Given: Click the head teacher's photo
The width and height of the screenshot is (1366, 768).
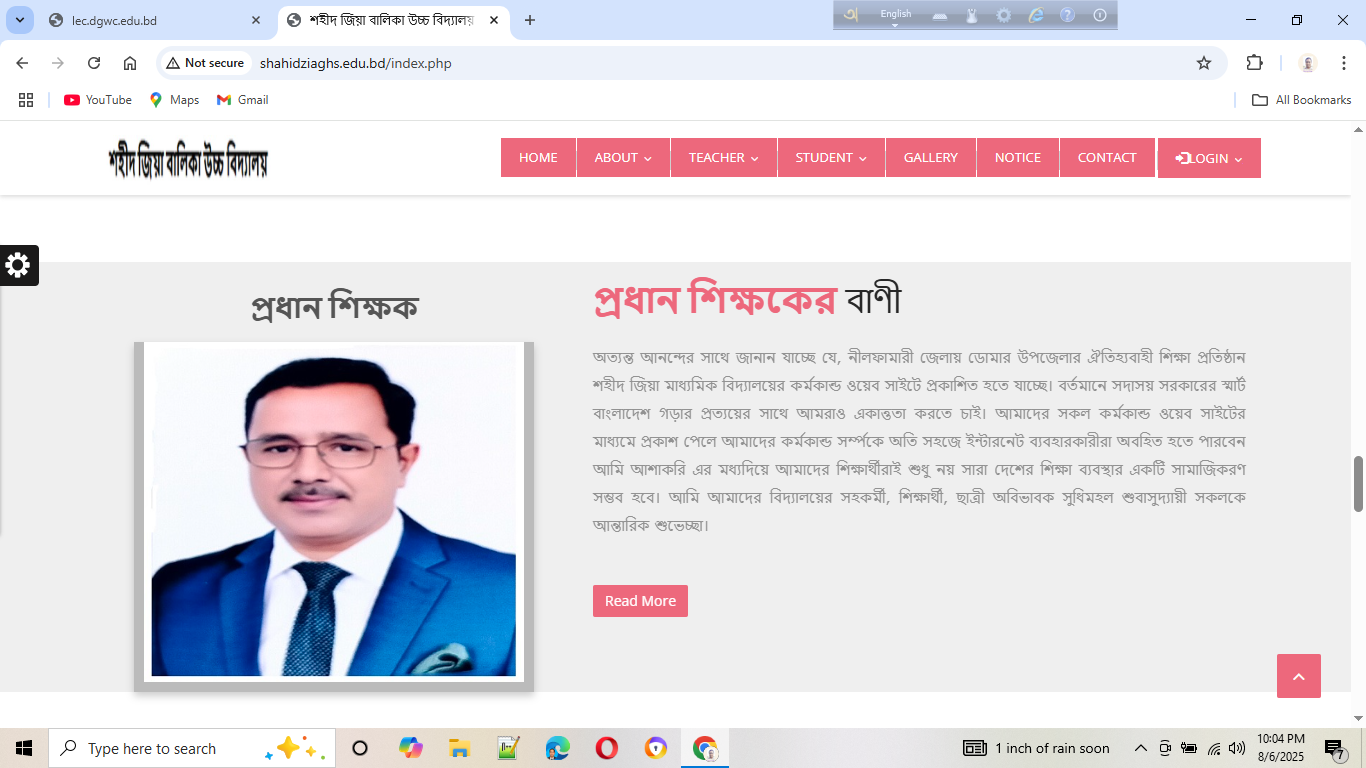Looking at the screenshot, I should tap(333, 512).
